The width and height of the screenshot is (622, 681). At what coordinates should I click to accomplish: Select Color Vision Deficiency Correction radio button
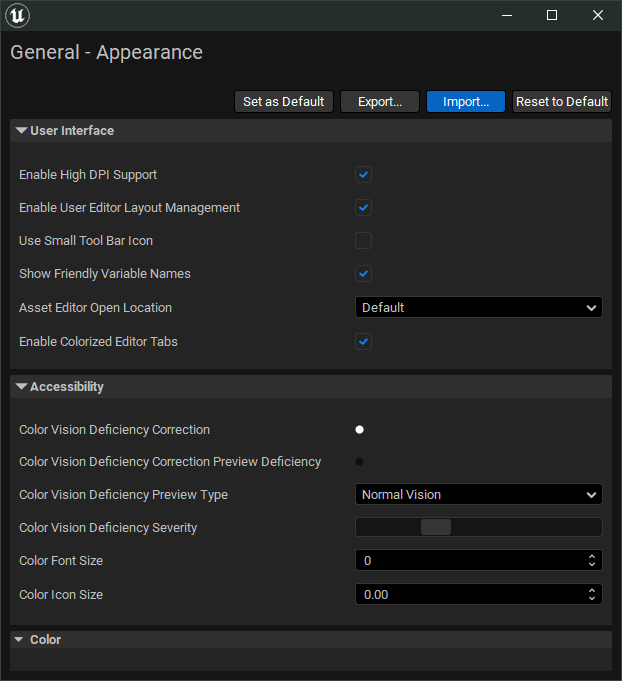coord(359,430)
